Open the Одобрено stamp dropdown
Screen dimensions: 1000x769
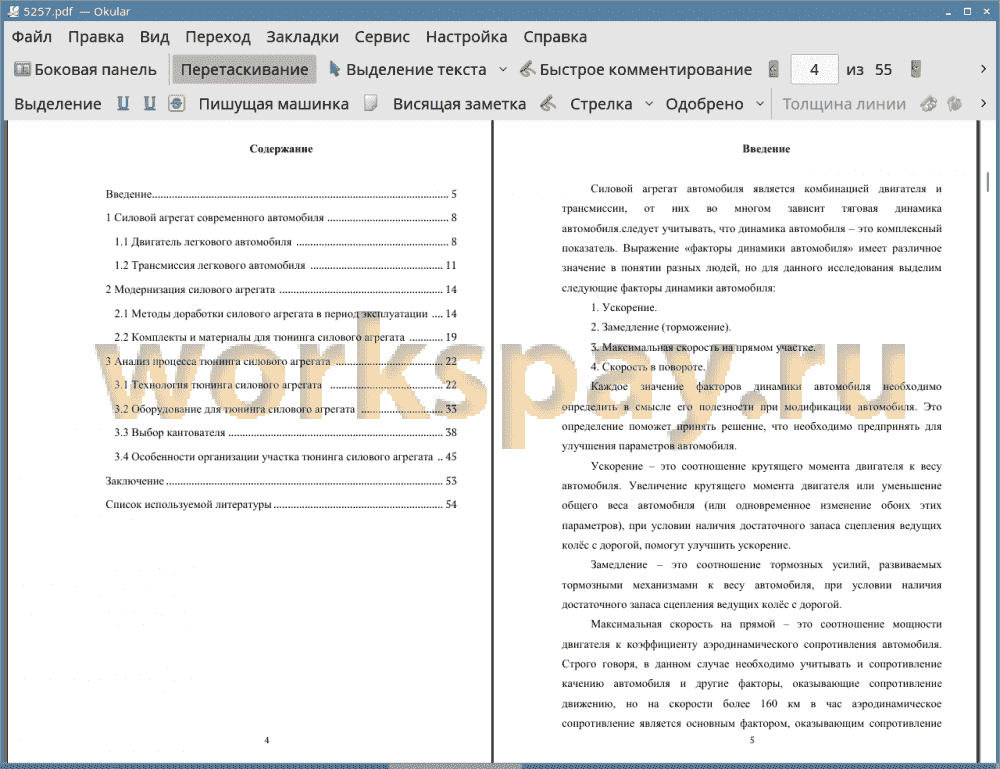(760, 104)
